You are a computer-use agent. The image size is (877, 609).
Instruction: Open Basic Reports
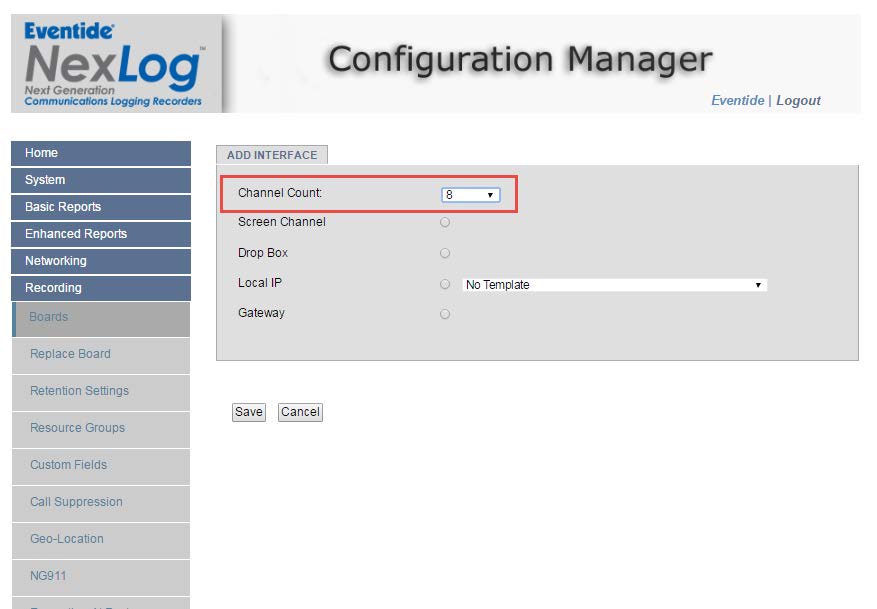click(x=100, y=207)
